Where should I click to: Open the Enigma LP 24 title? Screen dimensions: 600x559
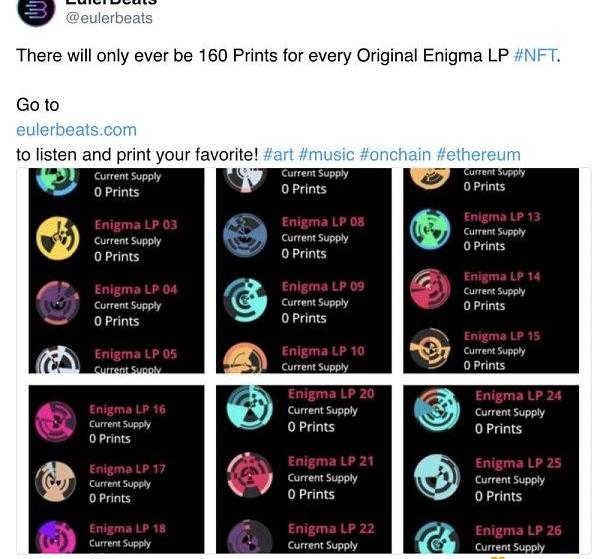(x=517, y=395)
